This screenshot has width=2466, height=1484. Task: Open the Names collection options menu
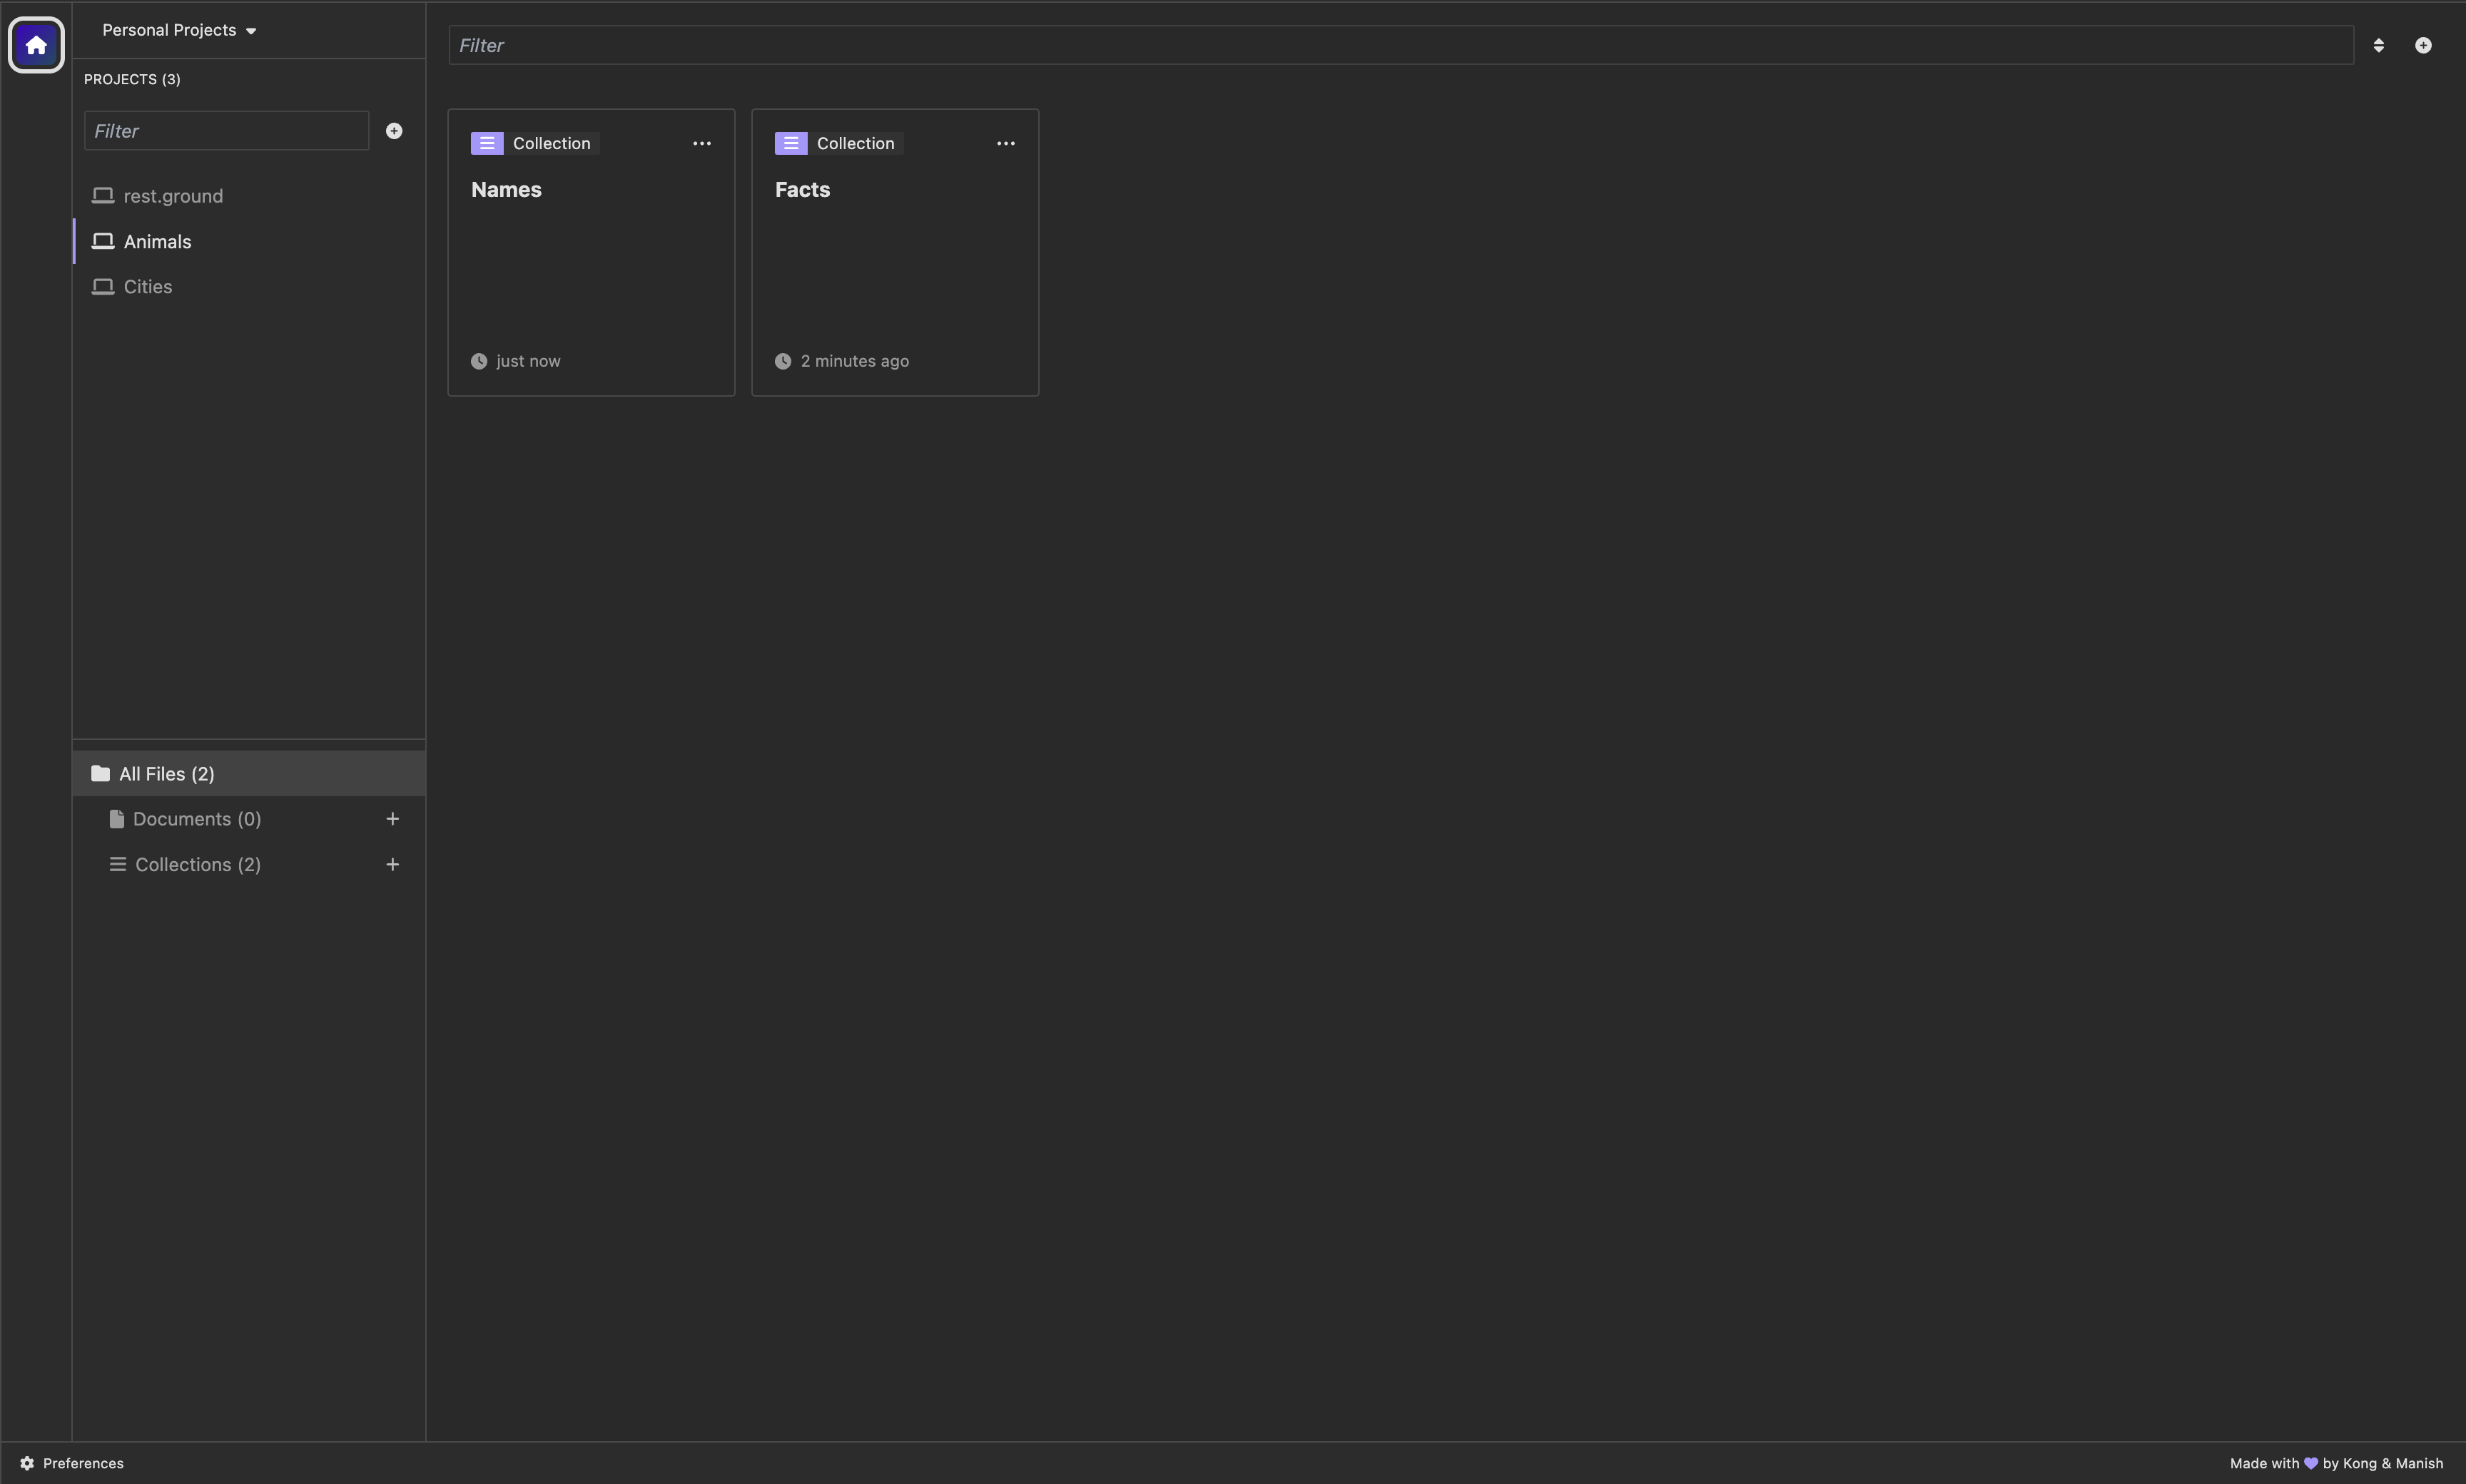[702, 144]
